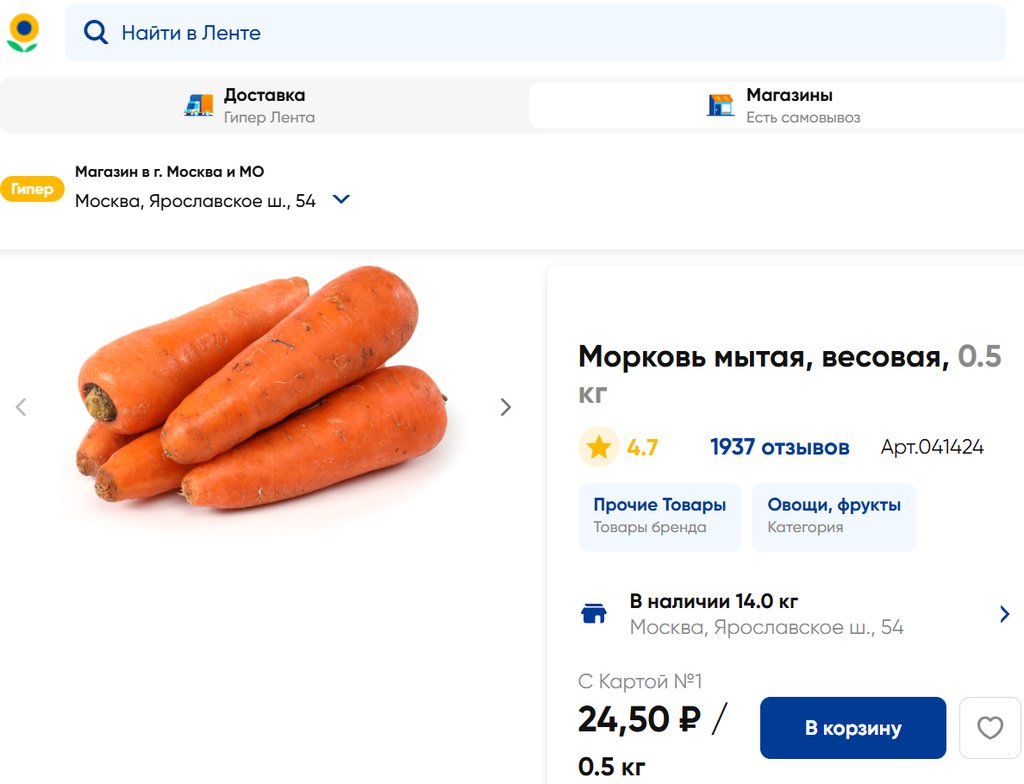
Task: Click the yellow Гипер badge
Action: point(32,190)
